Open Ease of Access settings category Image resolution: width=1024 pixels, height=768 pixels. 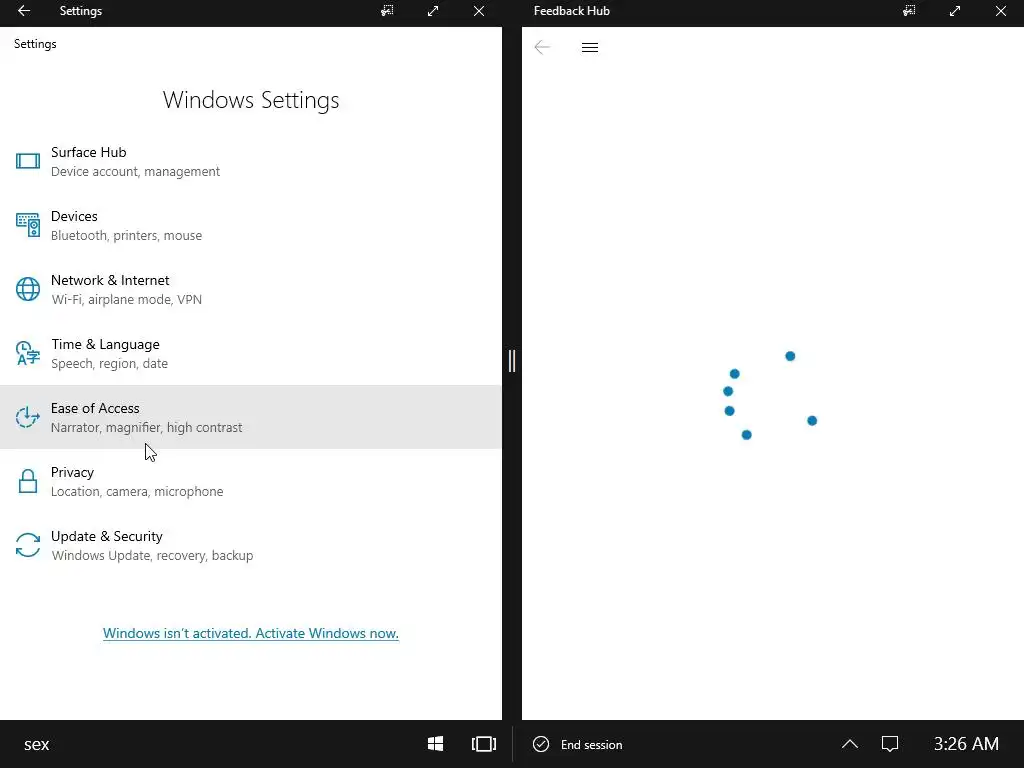point(251,417)
